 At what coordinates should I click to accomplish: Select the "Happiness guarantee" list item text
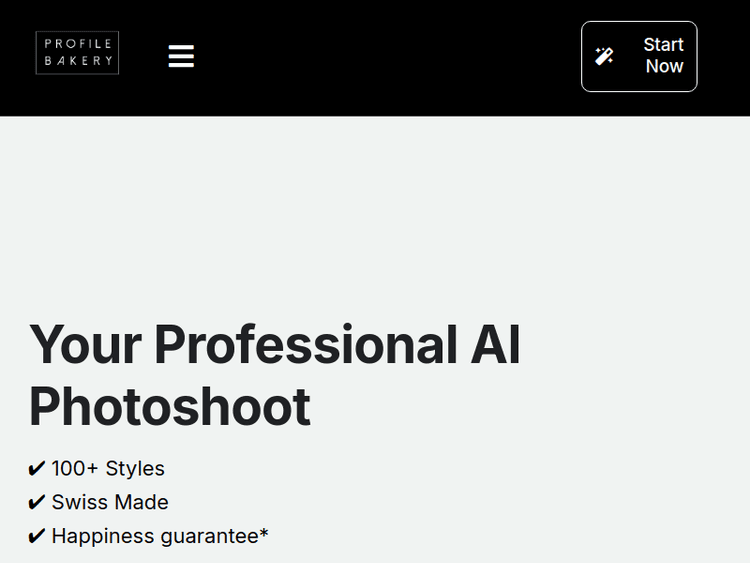click(x=155, y=537)
